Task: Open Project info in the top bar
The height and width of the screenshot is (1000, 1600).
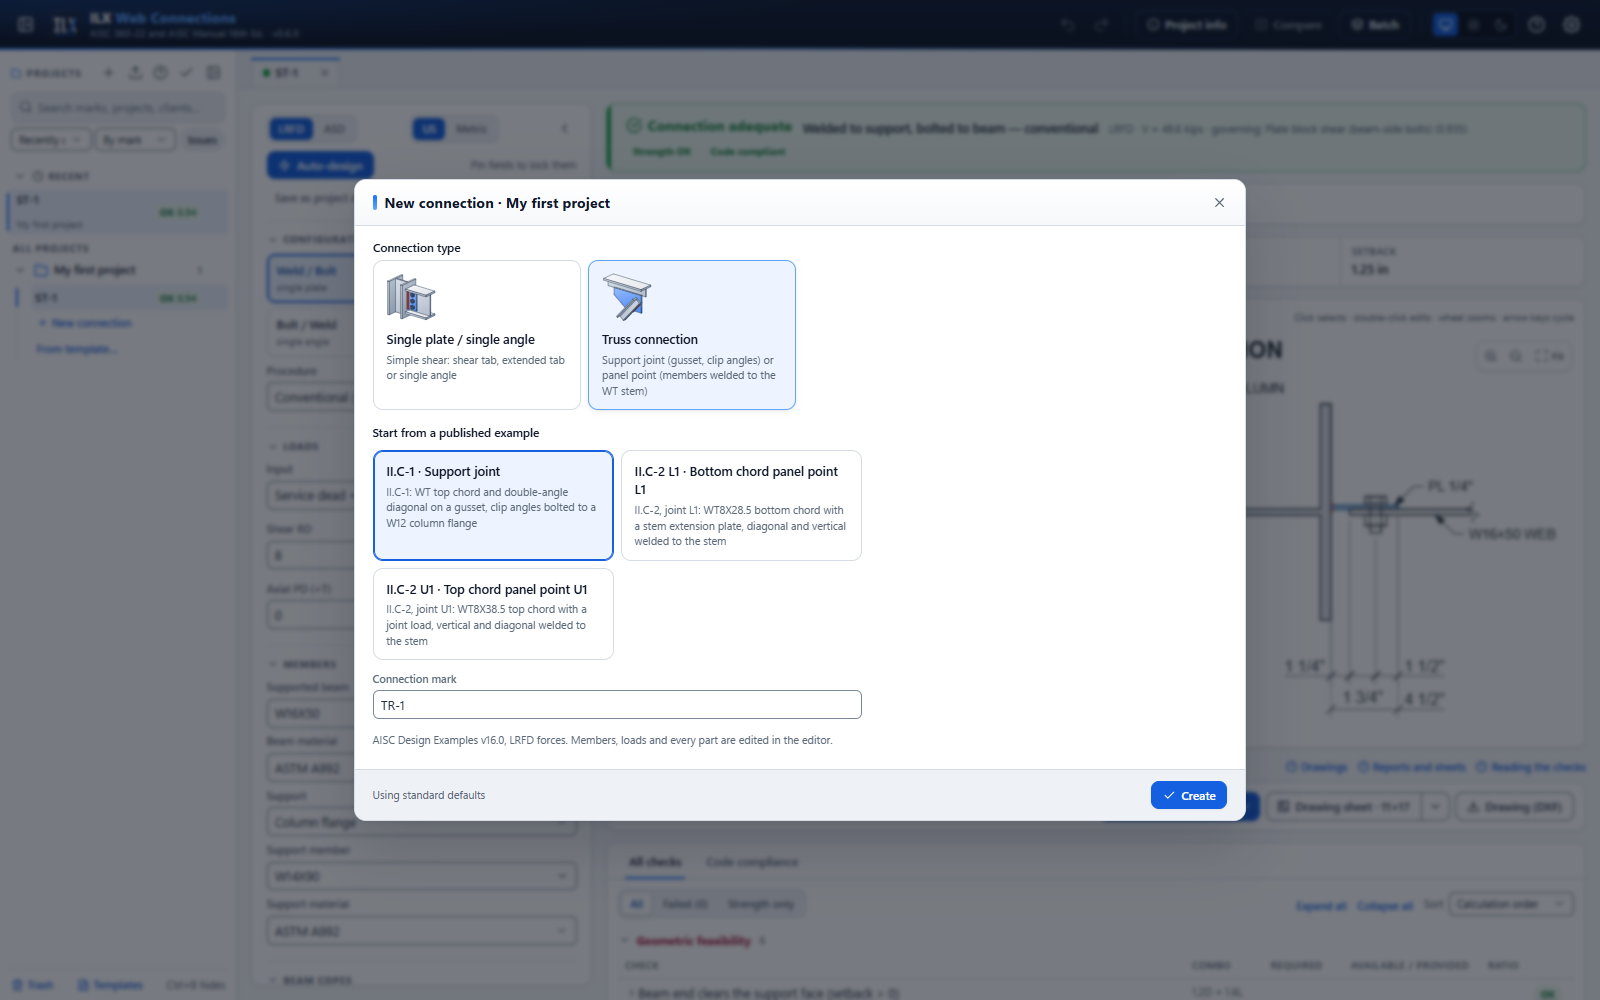Action: coord(1186,25)
